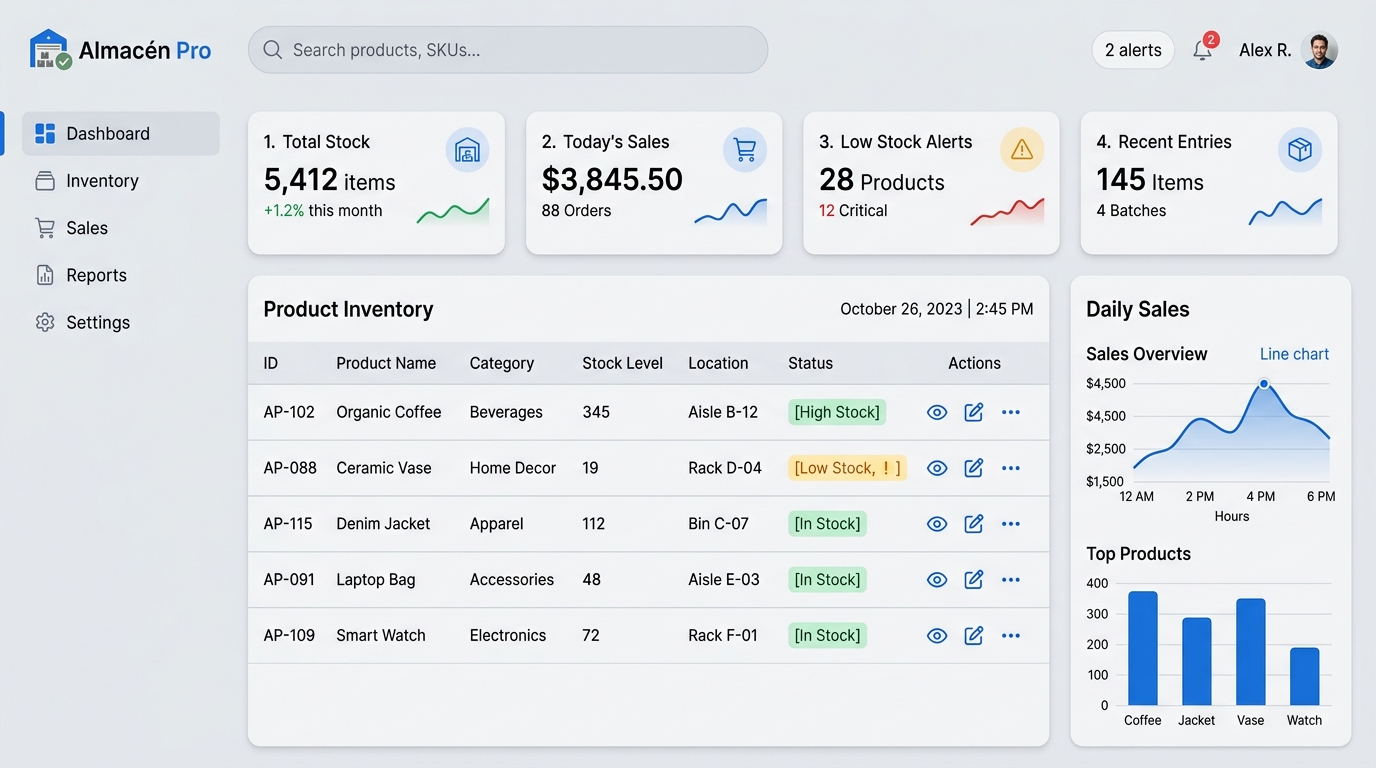Click the notification bell icon

coord(1203,50)
